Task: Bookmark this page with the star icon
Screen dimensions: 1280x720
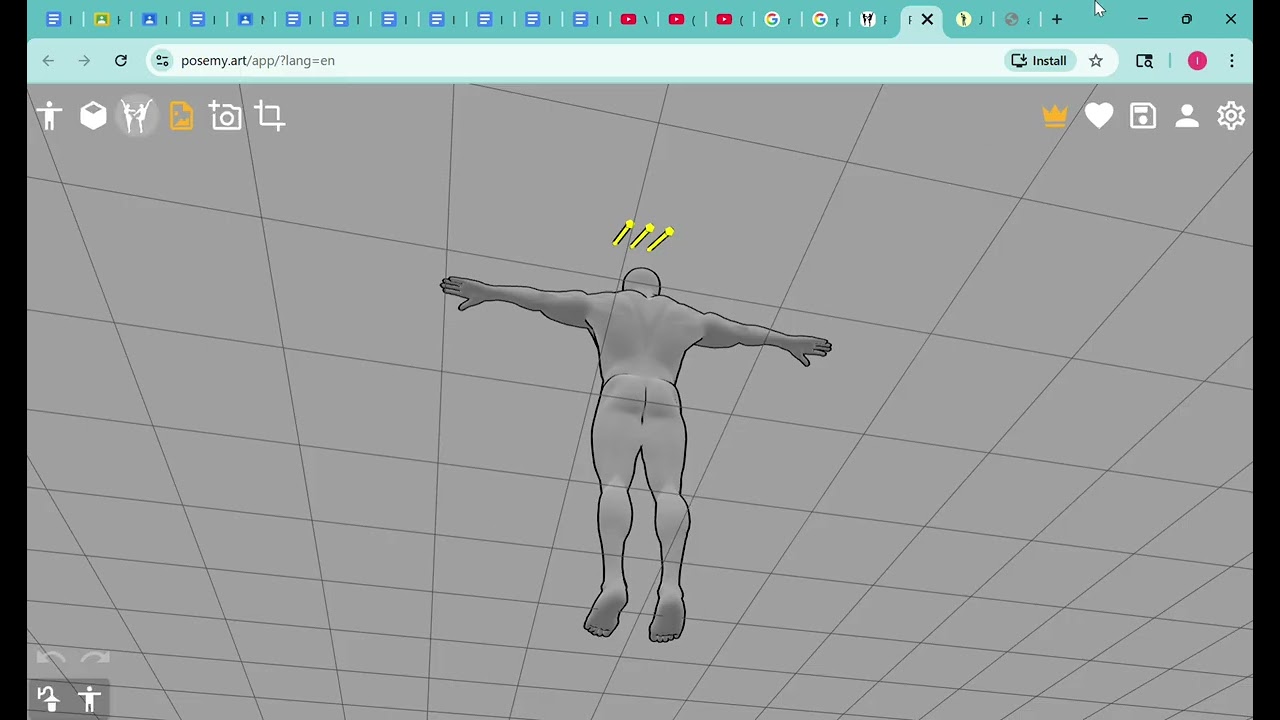Action: (1096, 61)
